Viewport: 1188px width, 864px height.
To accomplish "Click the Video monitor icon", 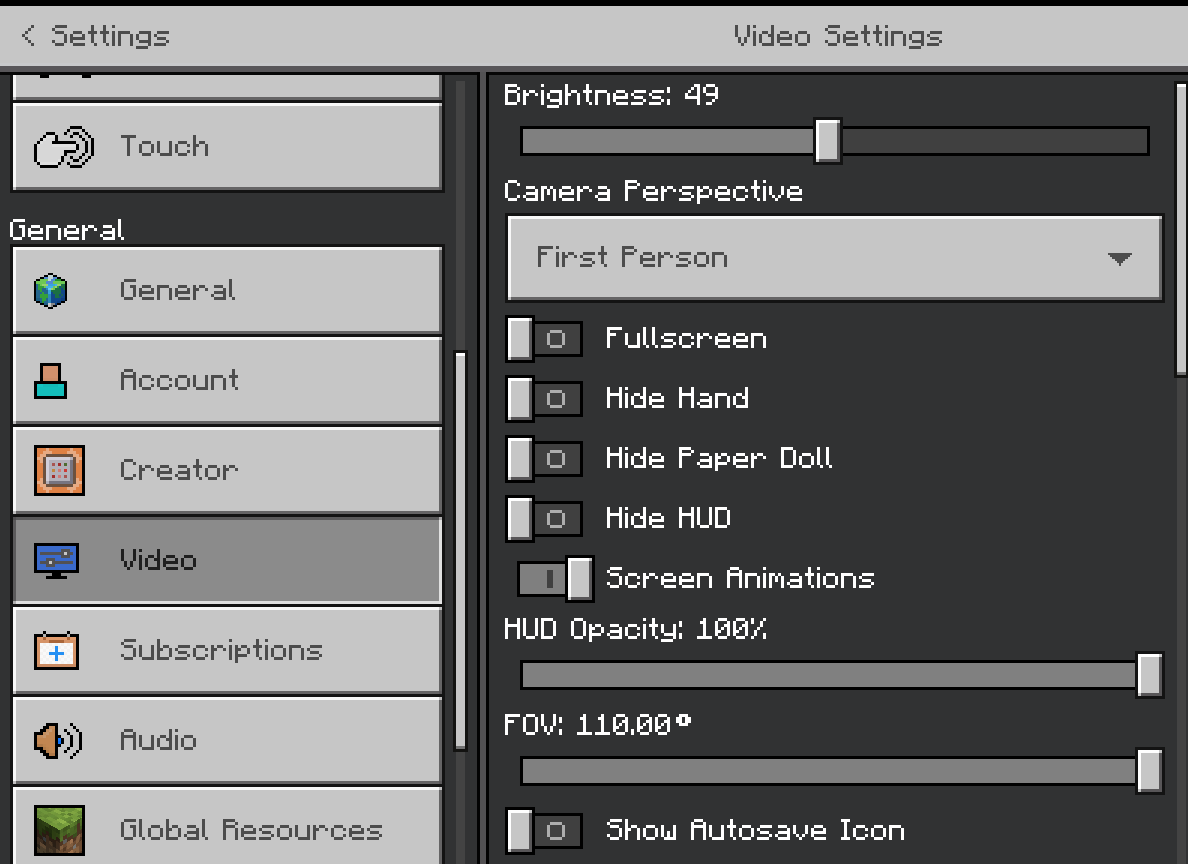I will (x=57, y=560).
